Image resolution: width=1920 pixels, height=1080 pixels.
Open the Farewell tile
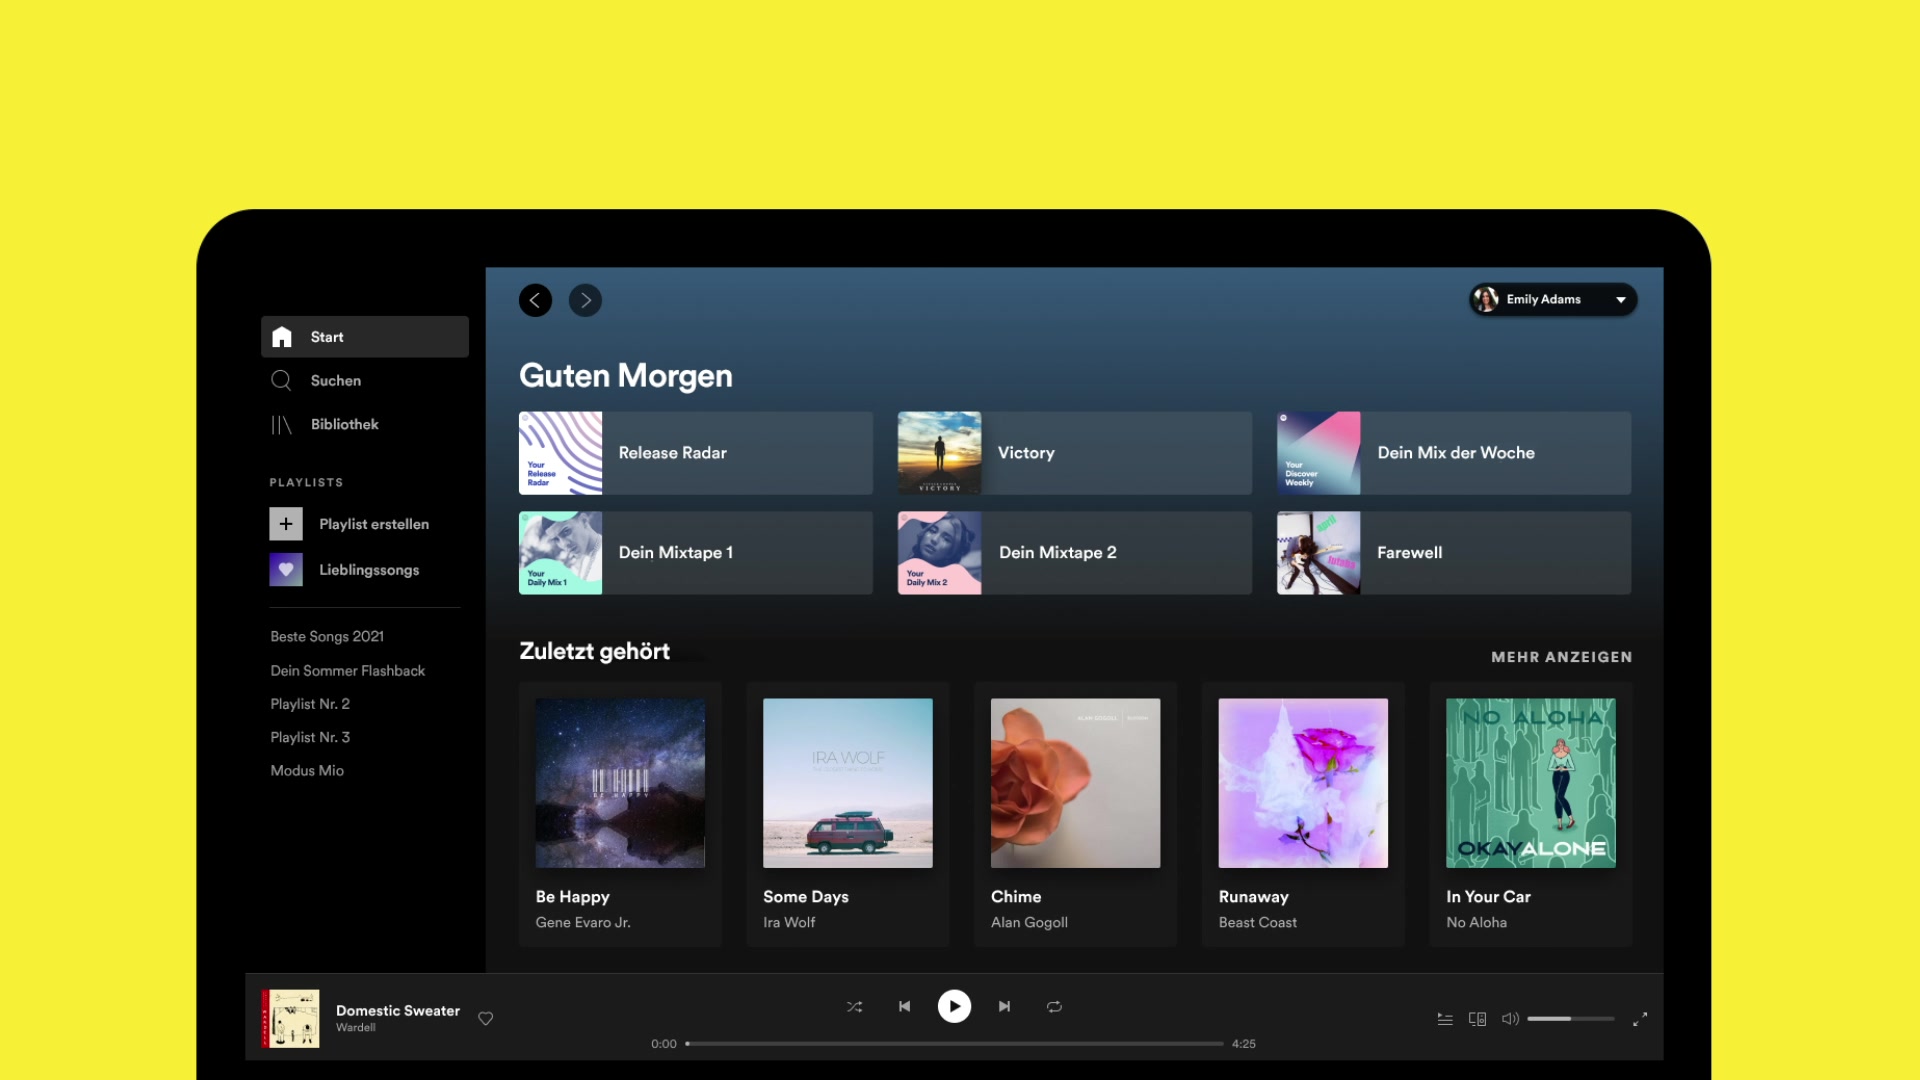pos(1454,553)
